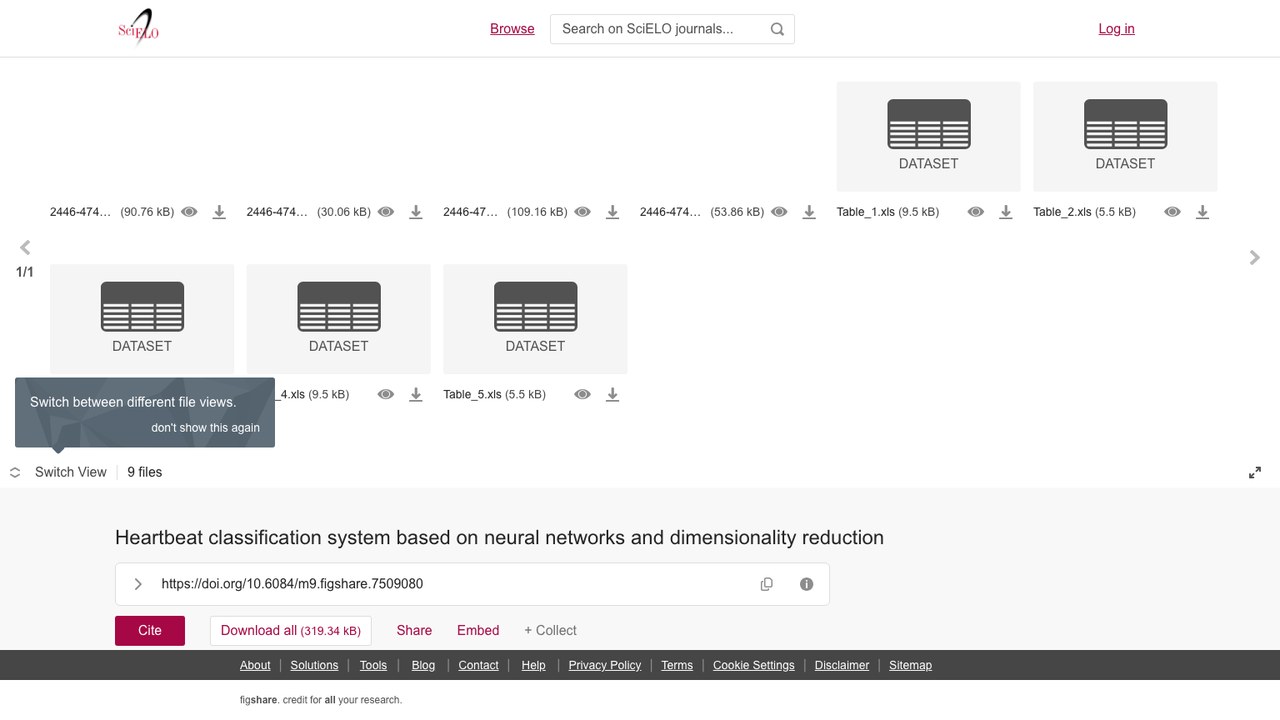
Task: Download the 53.86 kB file
Action: click(x=809, y=212)
